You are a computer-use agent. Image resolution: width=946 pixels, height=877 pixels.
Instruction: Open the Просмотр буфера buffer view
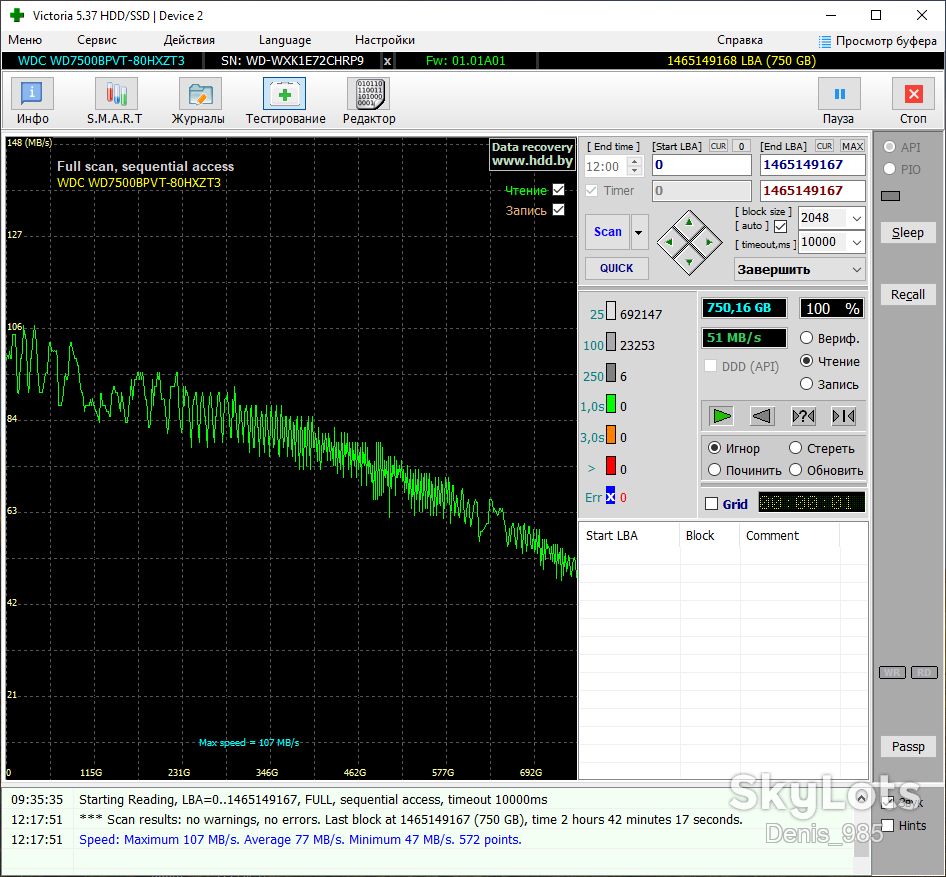click(x=878, y=40)
